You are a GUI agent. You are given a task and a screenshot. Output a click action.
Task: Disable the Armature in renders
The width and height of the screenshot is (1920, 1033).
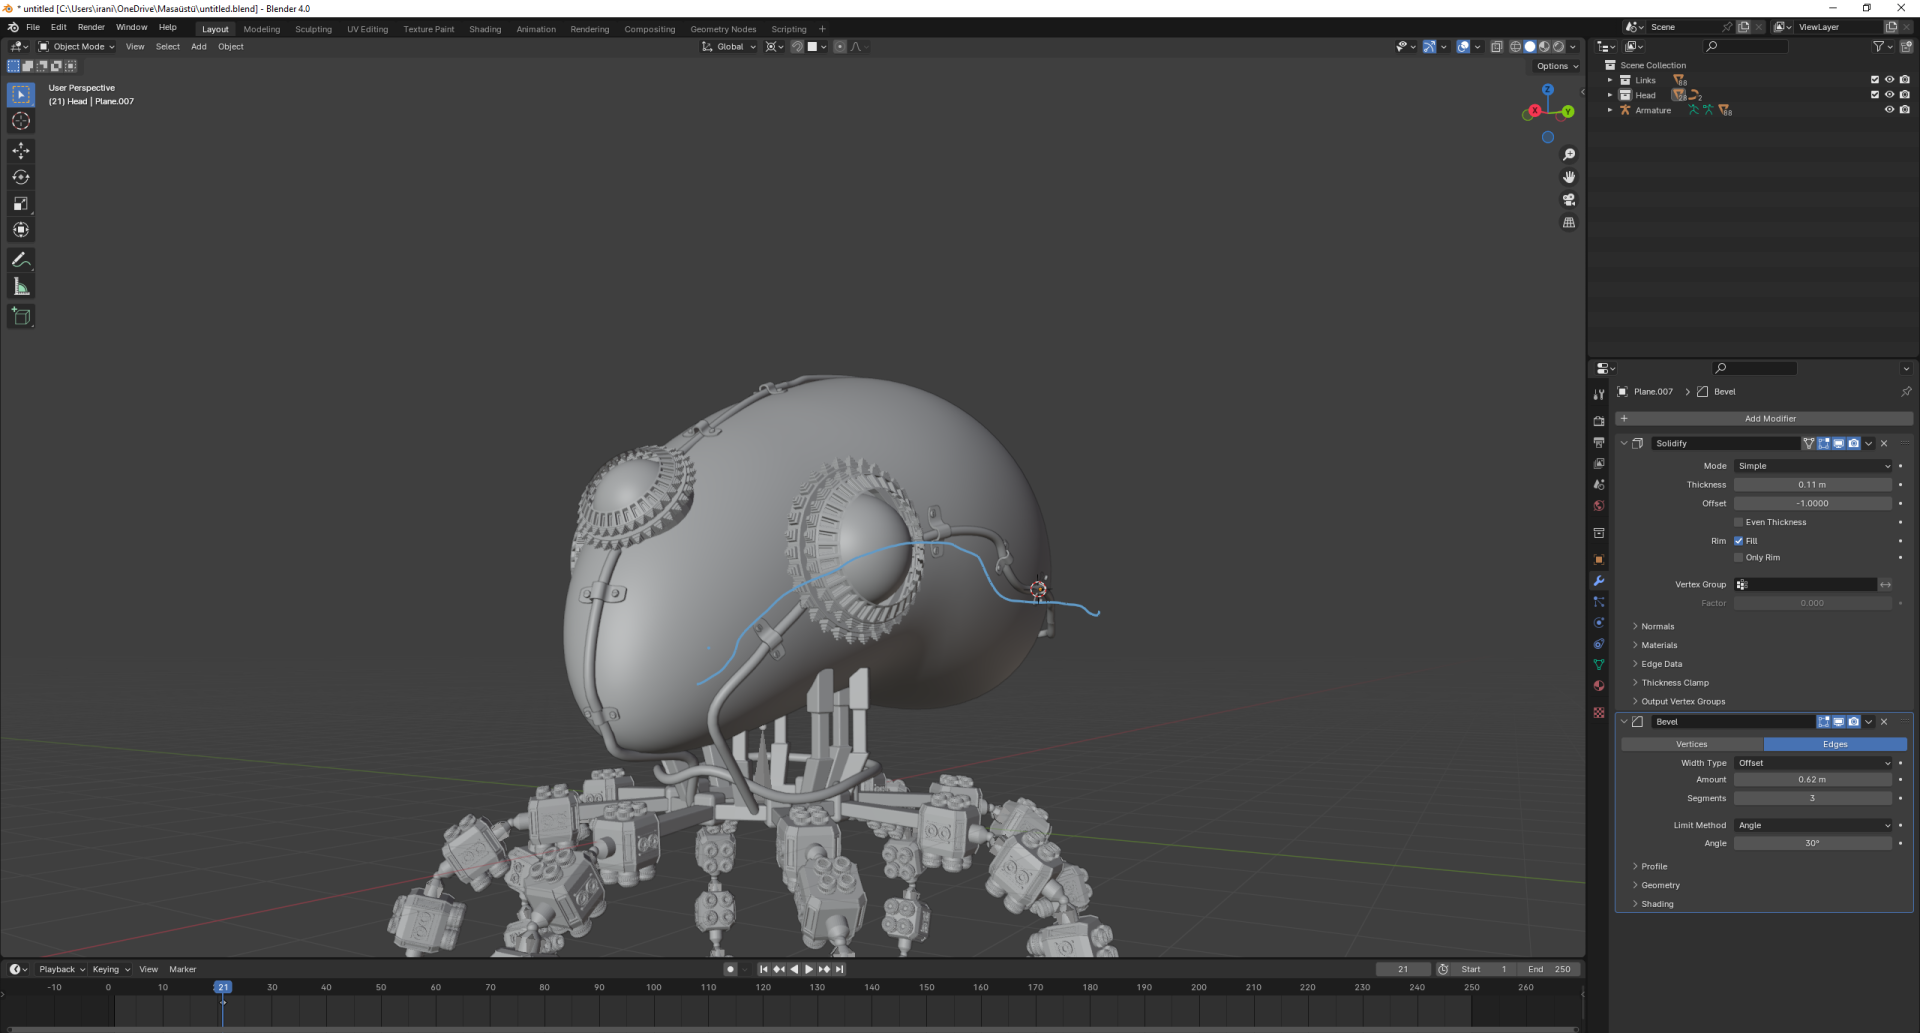(1905, 110)
